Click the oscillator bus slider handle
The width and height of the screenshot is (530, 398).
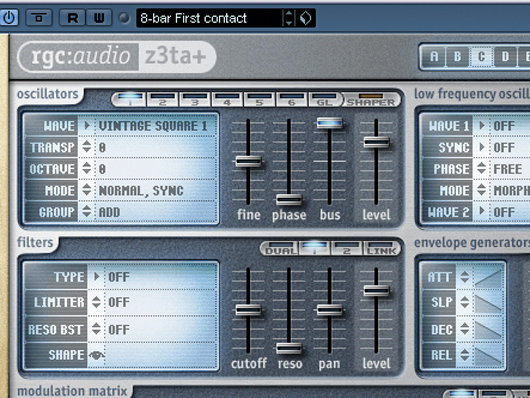(330, 123)
